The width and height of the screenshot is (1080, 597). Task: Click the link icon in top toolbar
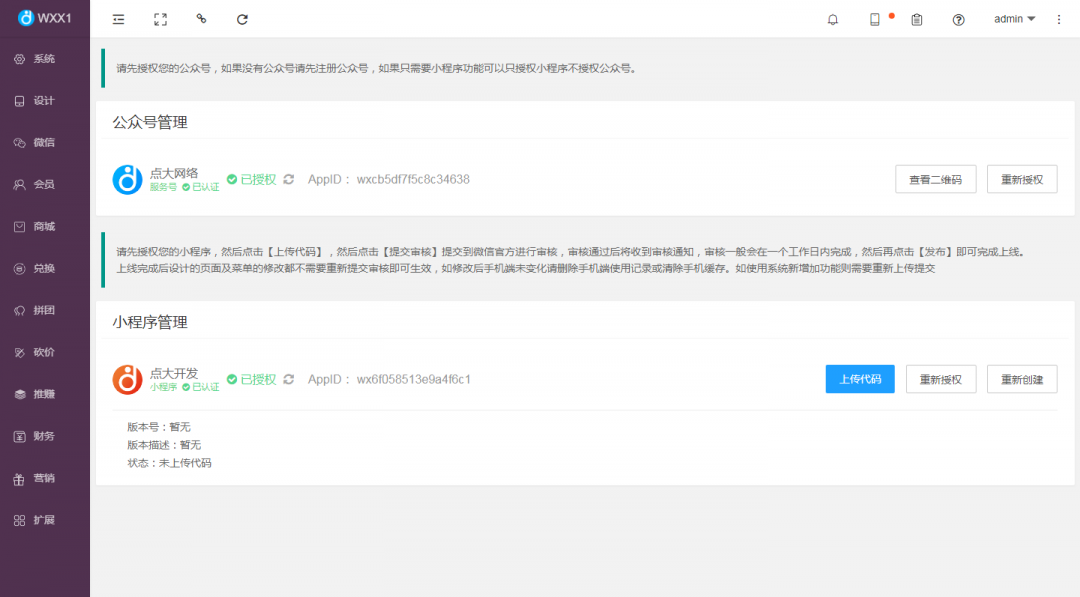(x=201, y=19)
